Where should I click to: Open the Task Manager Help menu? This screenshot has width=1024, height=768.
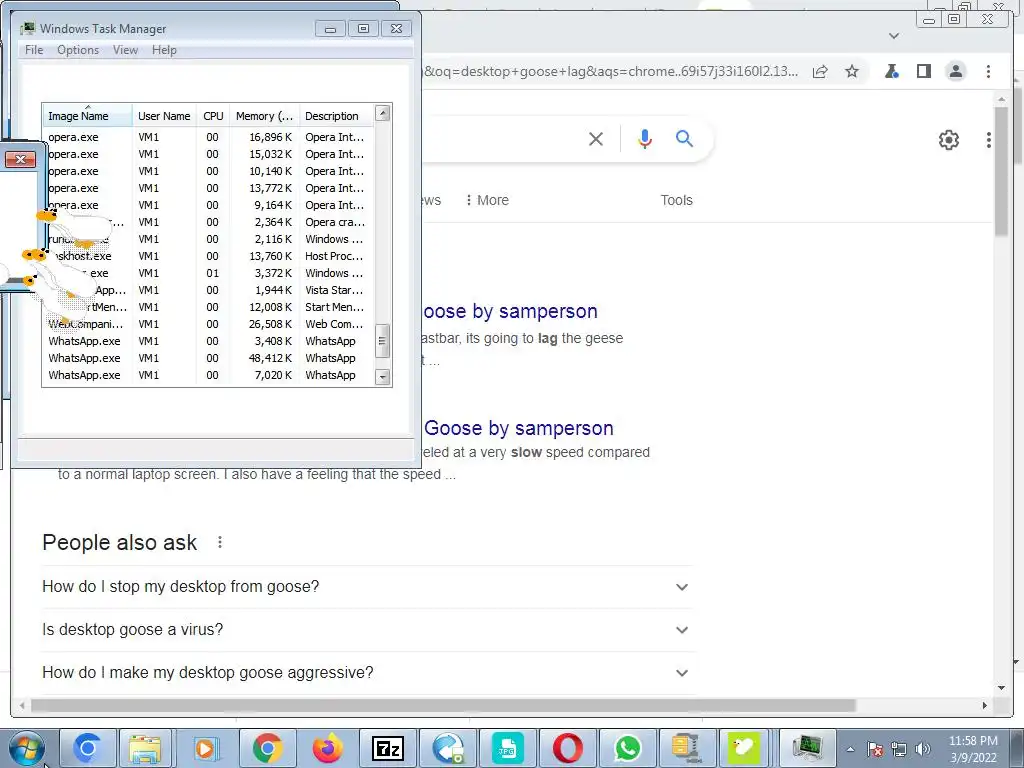tap(164, 50)
